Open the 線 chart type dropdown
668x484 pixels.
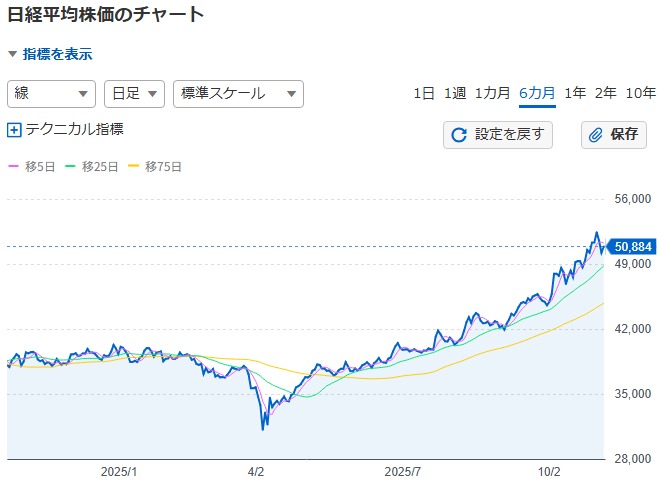tap(51, 93)
